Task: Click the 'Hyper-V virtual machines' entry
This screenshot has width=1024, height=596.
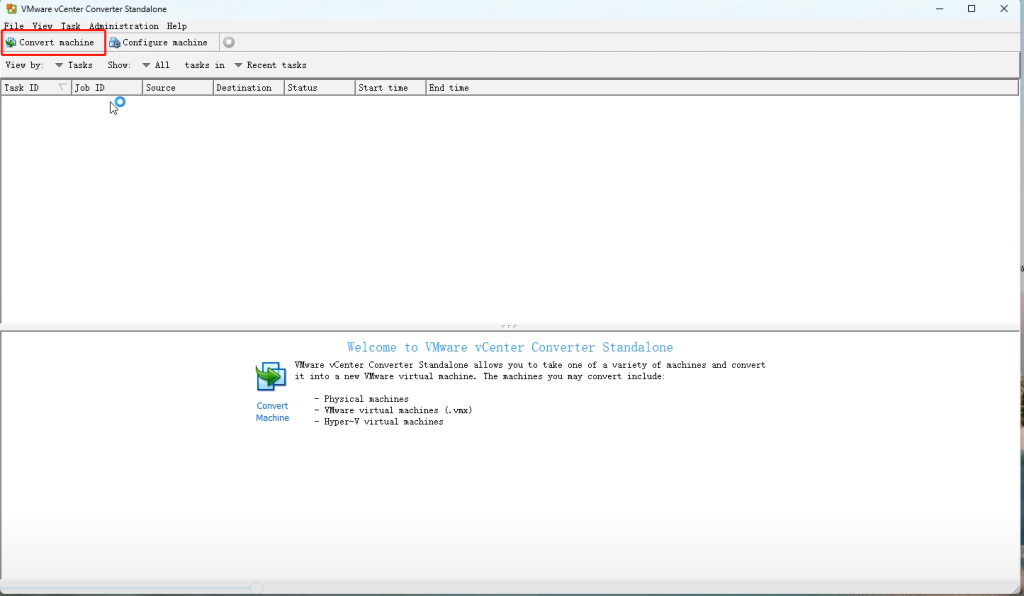Action: point(383,422)
